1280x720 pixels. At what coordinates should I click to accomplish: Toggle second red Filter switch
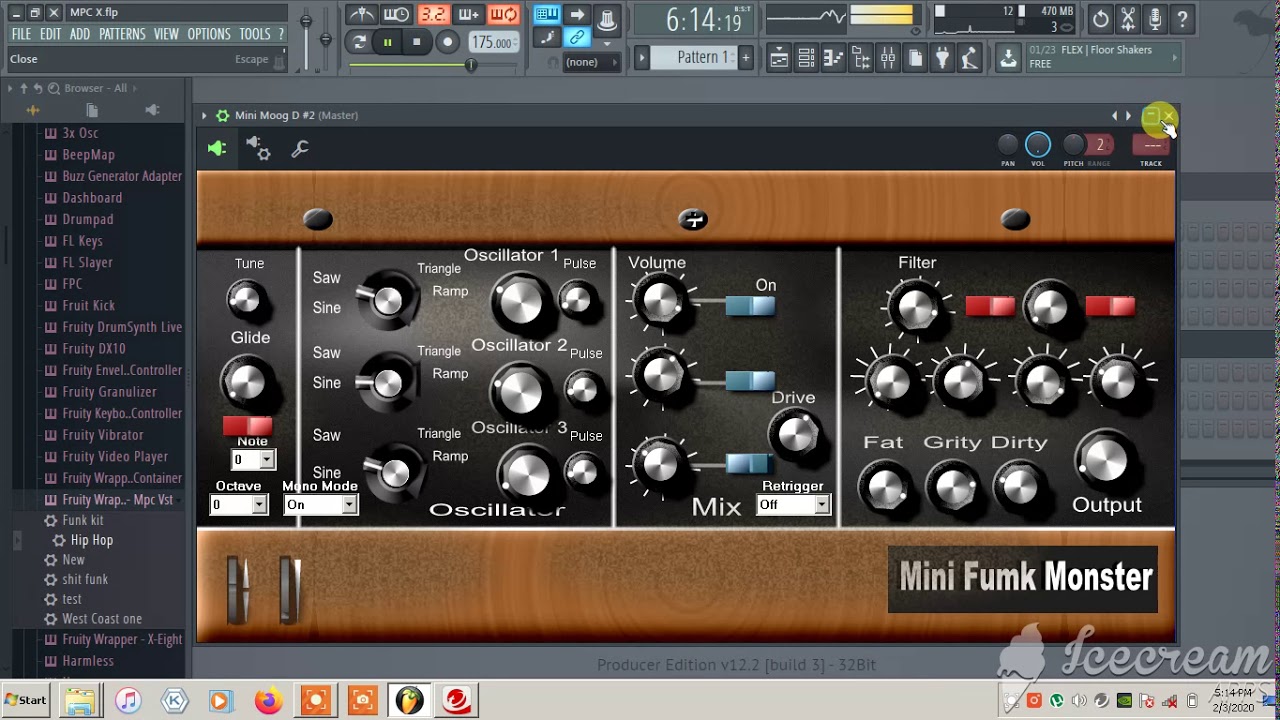(x=1110, y=306)
